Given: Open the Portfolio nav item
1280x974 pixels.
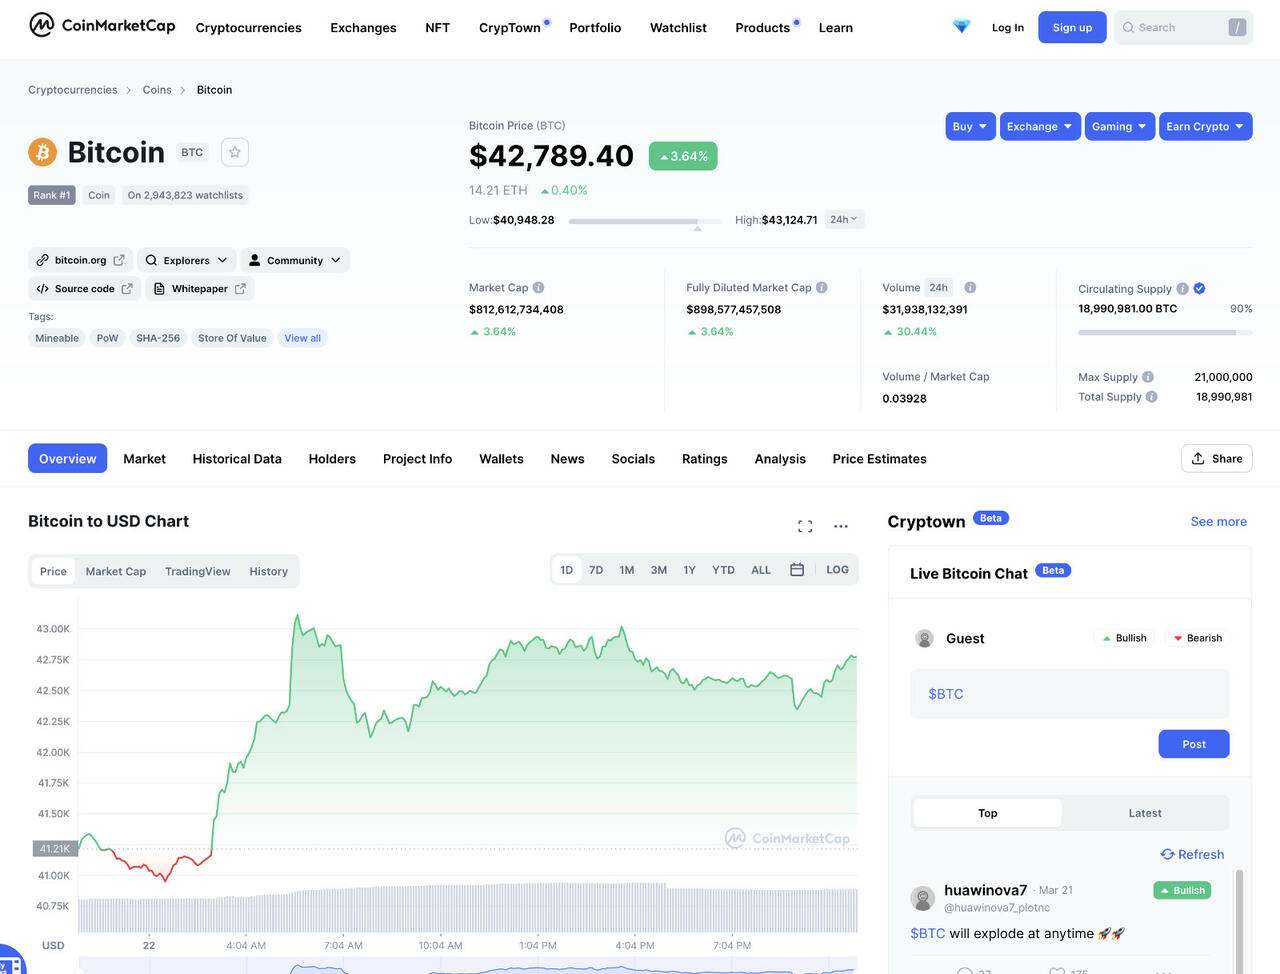Looking at the screenshot, I should pos(595,28).
